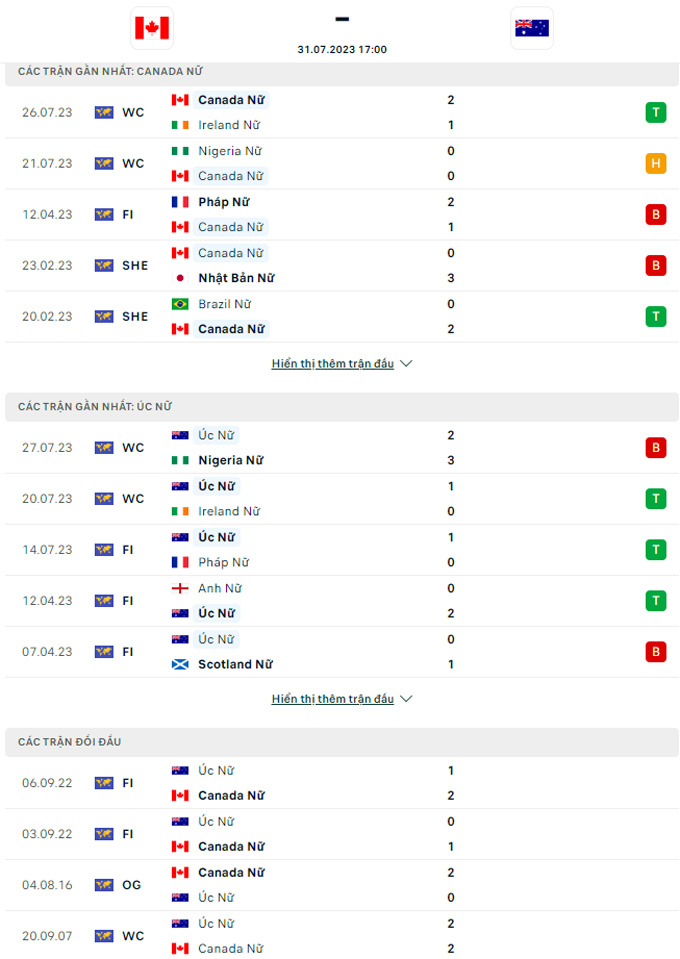Click the OG icon in head-to-head section
The image size is (680, 959).
point(103,884)
